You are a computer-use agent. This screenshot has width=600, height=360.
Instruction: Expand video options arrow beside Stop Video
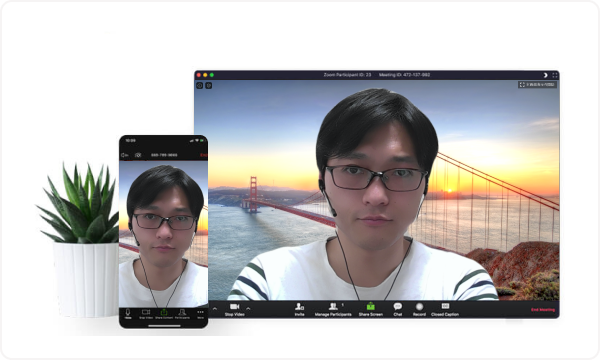[x=248, y=308]
